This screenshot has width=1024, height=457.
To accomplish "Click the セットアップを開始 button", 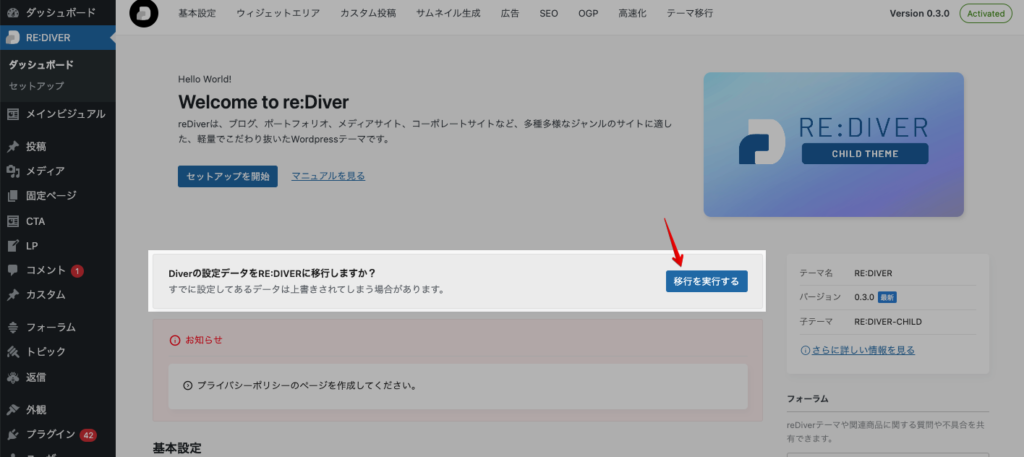I will pos(227,176).
